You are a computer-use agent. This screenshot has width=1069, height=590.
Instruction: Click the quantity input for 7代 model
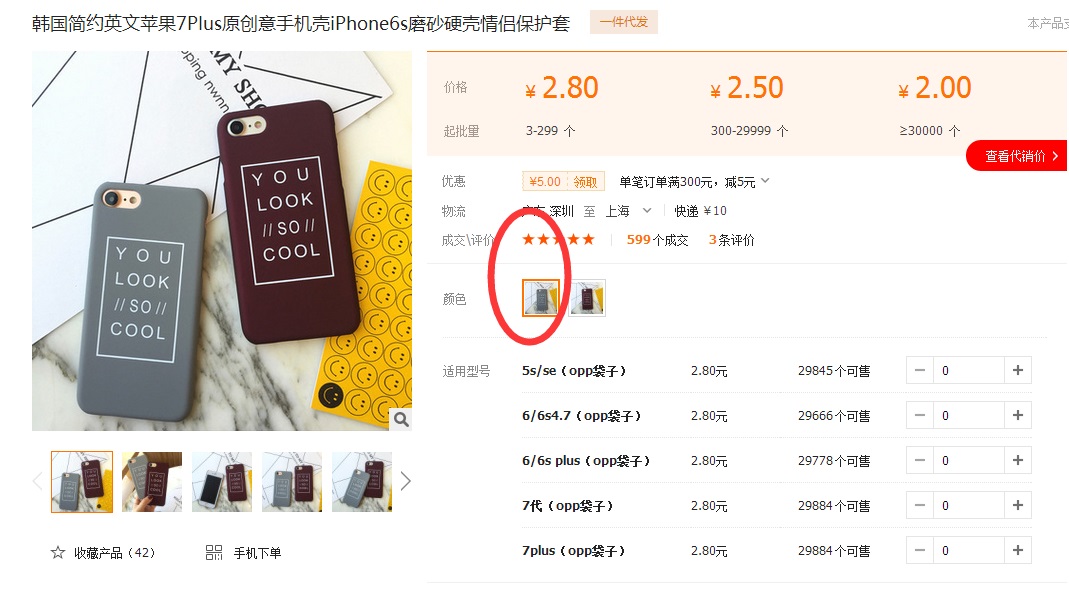969,505
